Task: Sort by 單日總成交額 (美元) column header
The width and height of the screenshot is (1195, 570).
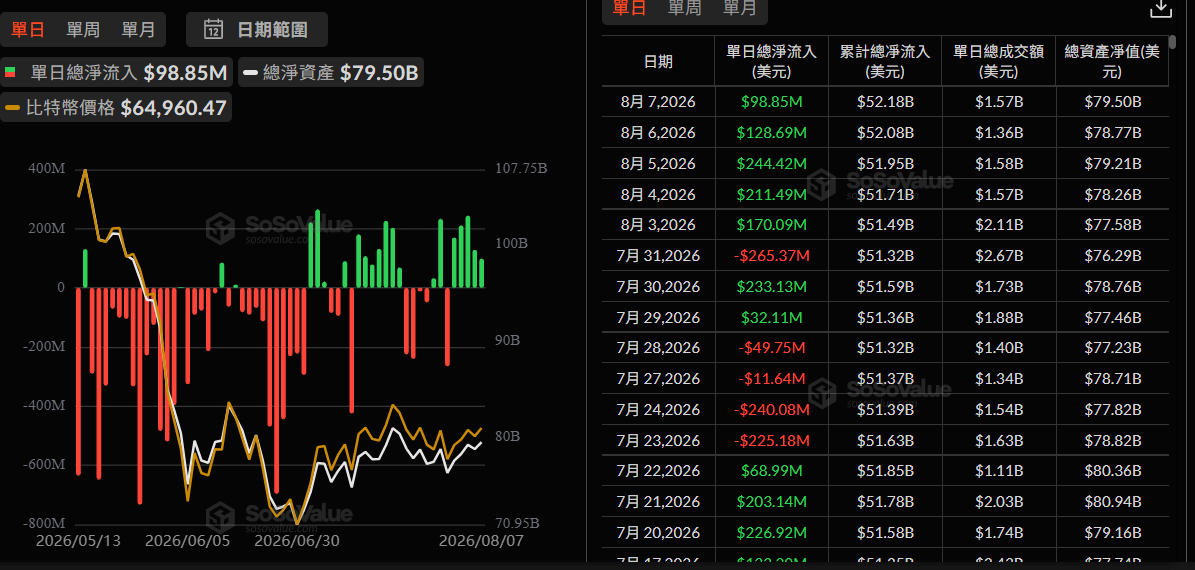Action: 998,62
